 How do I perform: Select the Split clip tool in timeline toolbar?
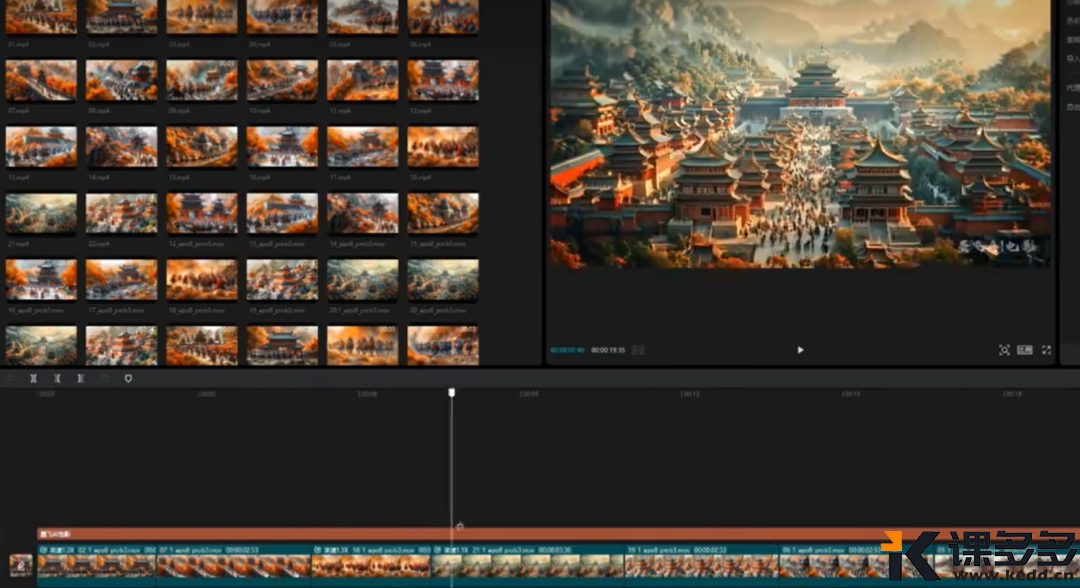33,379
